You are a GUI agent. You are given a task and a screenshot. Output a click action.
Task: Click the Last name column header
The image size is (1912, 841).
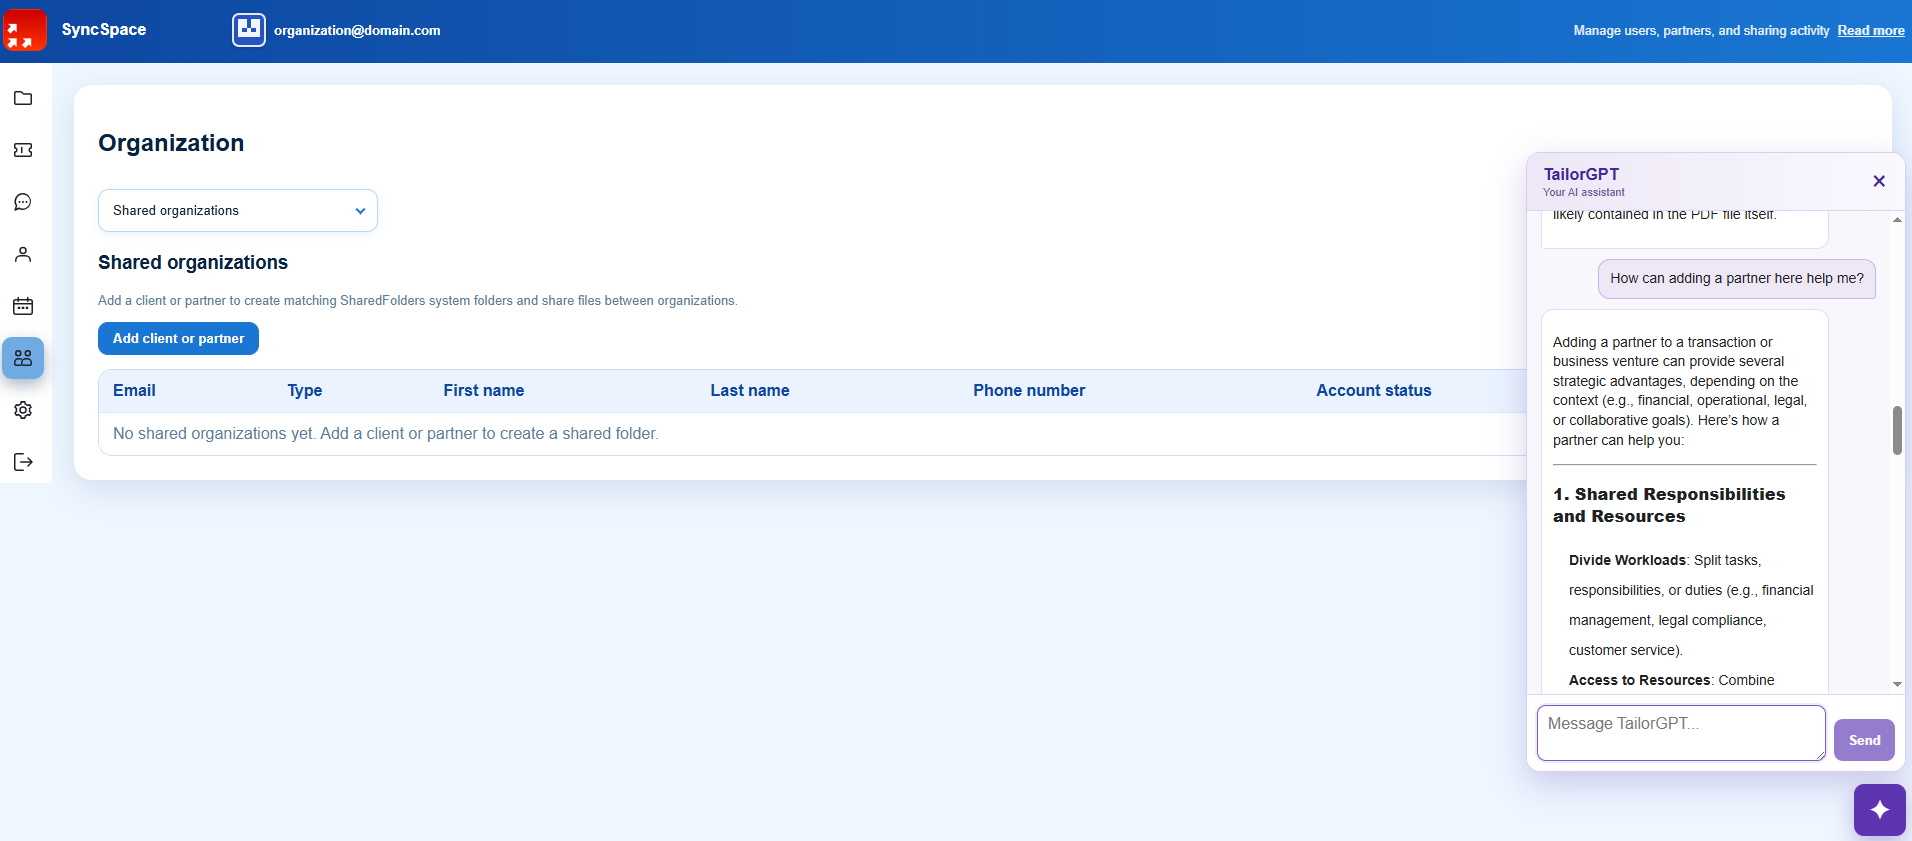pyautogui.click(x=750, y=390)
